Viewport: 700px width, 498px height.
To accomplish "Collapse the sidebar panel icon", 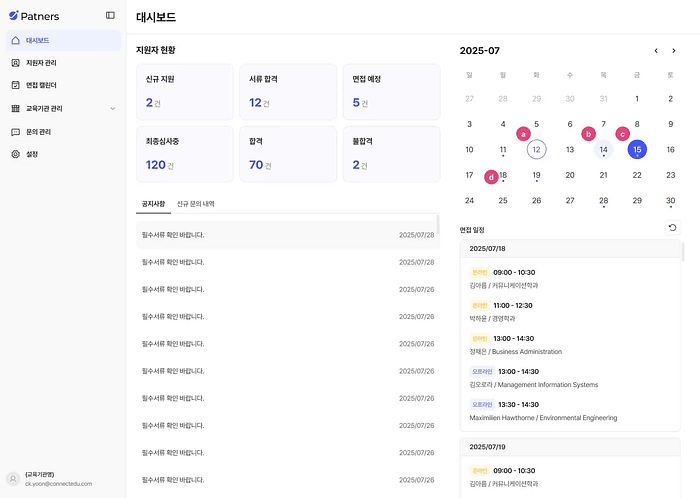I will [x=110, y=16].
